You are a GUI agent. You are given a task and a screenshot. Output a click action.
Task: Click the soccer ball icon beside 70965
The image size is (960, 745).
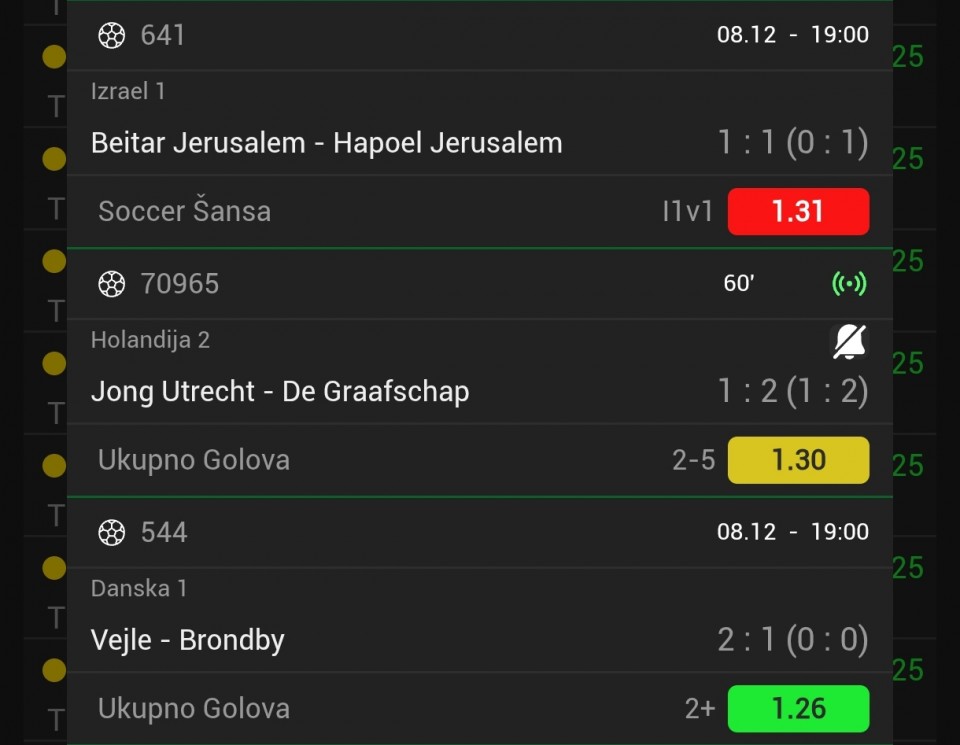tap(111, 284)
